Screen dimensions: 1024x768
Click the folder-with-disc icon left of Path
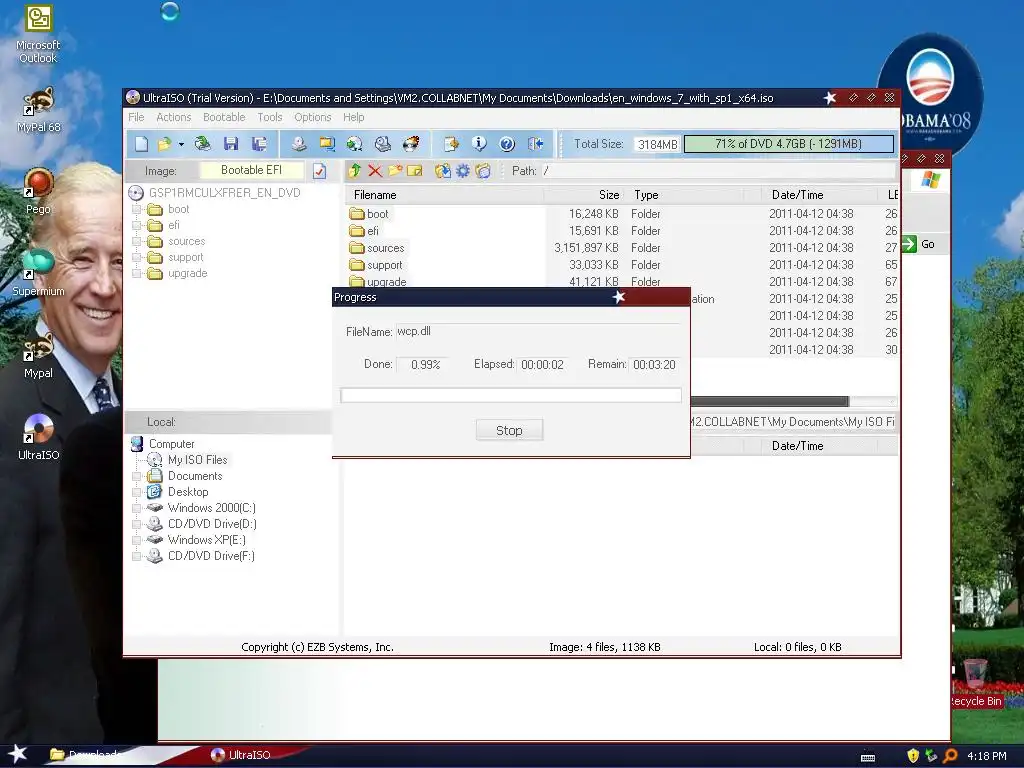pos(483,170)
